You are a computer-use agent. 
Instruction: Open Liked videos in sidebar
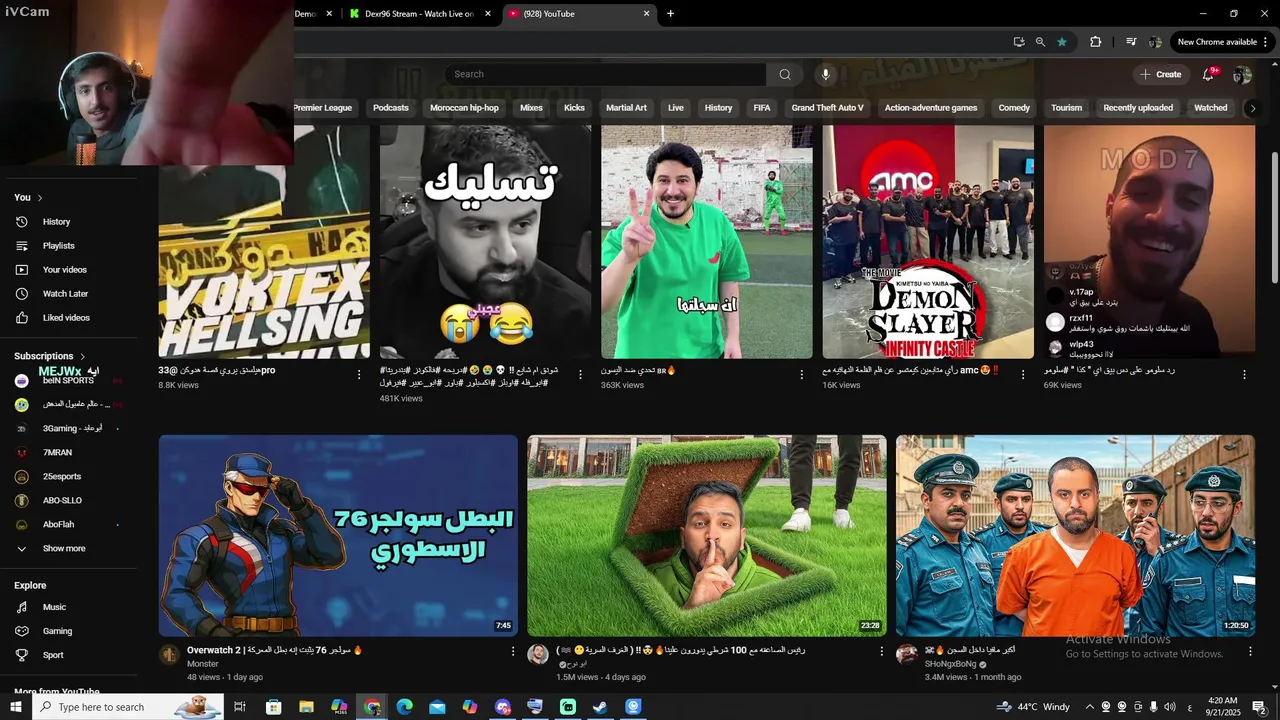pos(68,318)
